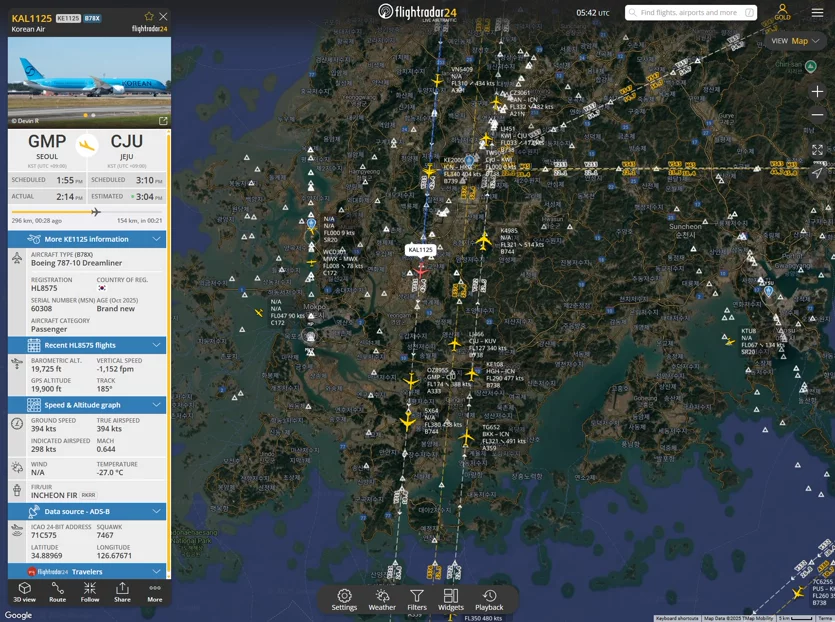
Task: Click the flight progress bar airplane marker
Action: 96,212
